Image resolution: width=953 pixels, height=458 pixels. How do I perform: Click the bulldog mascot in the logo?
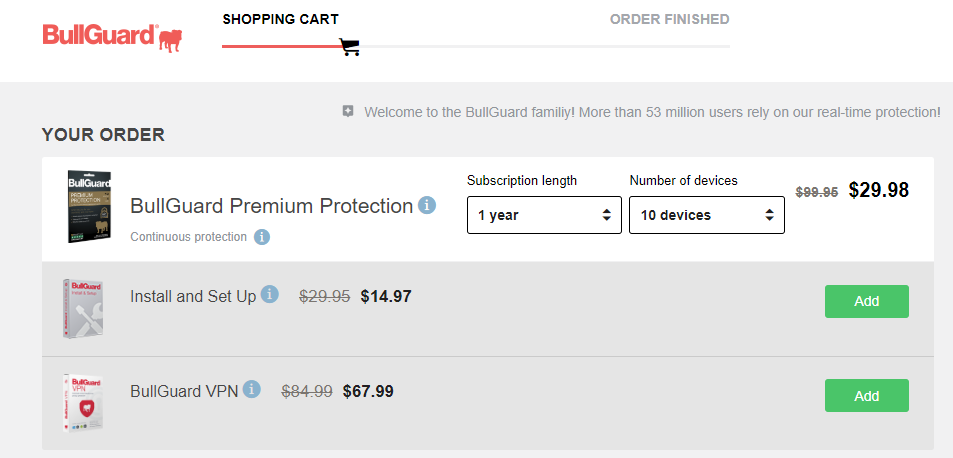tap(170, 39)
